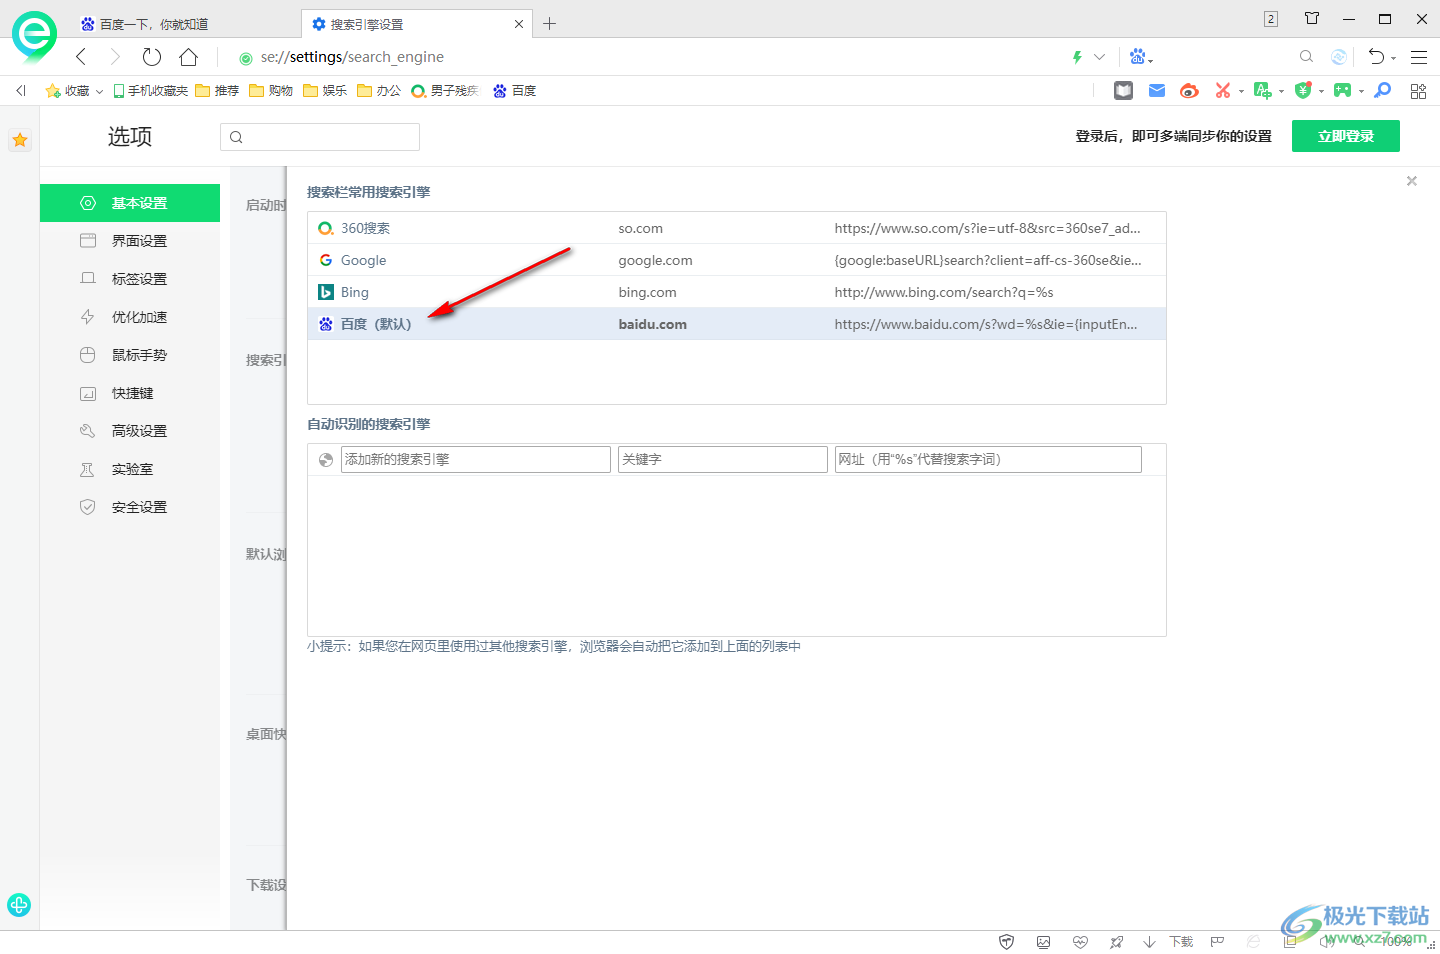Click the undo closed tab arrow
The image size is (1440, 954).
[1376, 57]
